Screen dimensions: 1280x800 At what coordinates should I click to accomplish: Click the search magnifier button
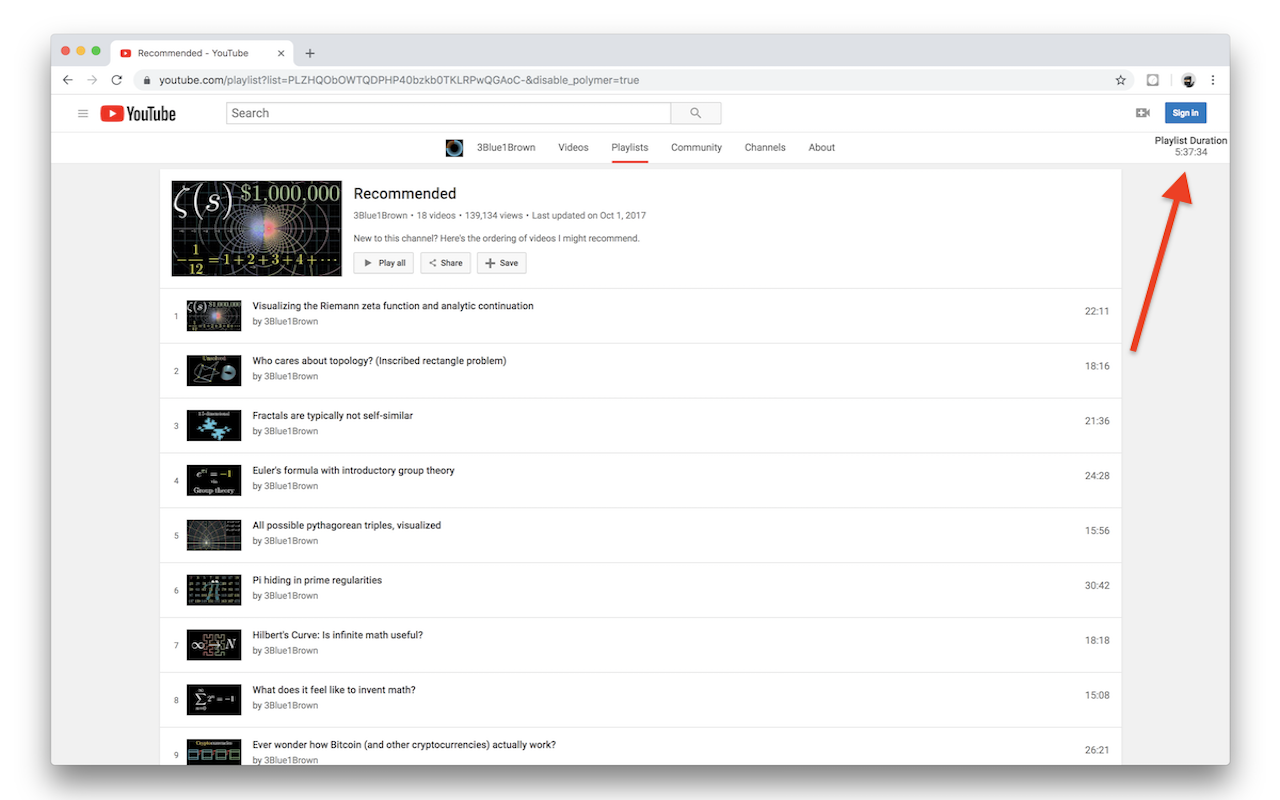point(696,113)
